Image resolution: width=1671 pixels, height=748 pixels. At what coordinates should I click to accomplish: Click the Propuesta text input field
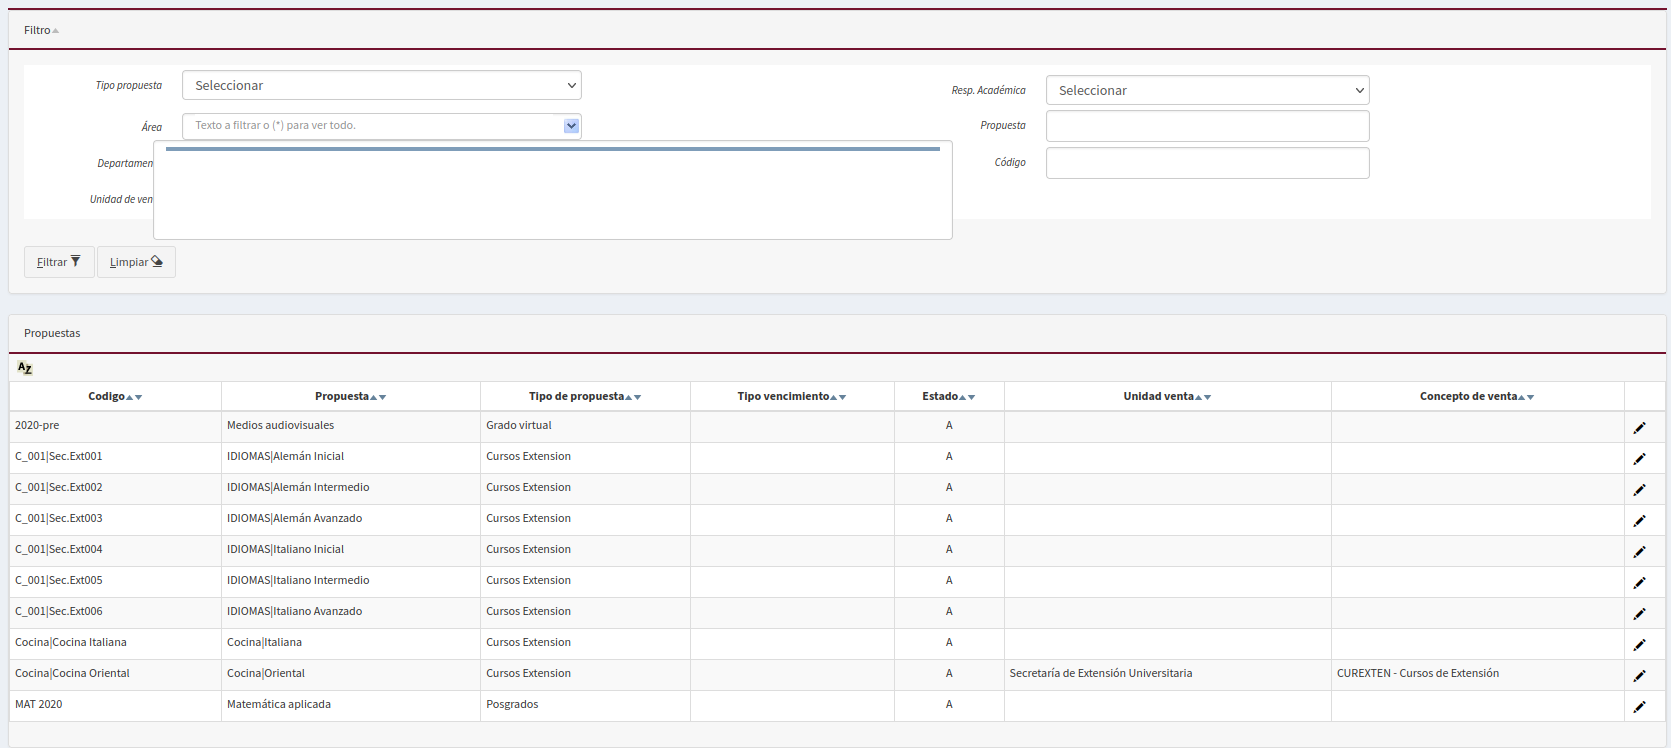1207,126
